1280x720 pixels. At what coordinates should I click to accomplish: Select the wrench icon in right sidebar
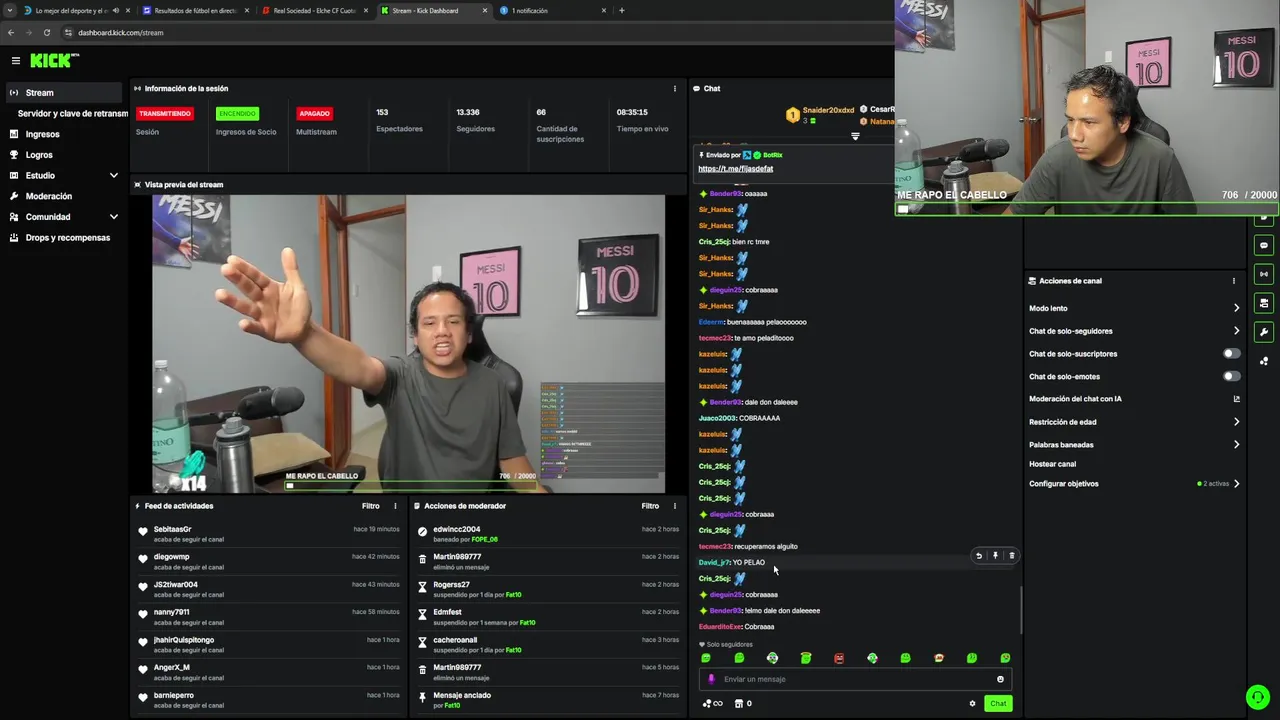1264,332
